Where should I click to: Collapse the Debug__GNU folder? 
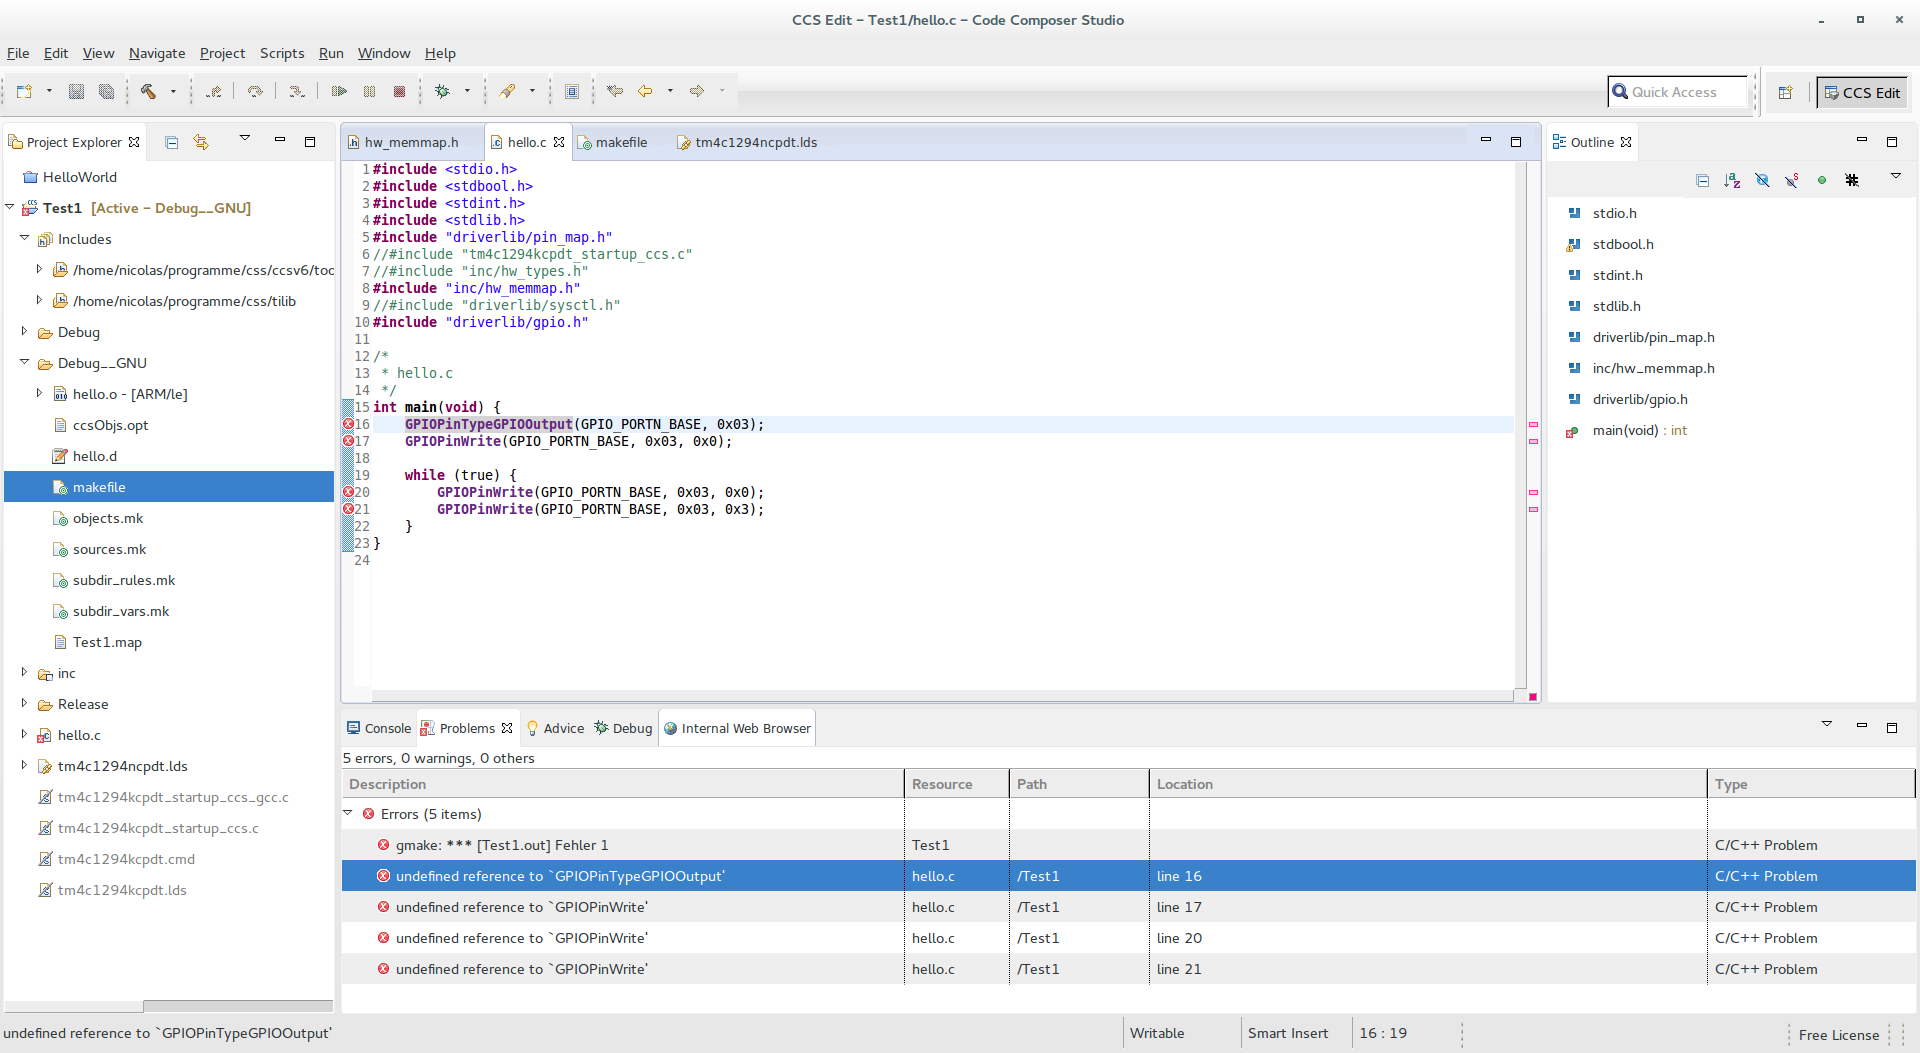[23, 363]
